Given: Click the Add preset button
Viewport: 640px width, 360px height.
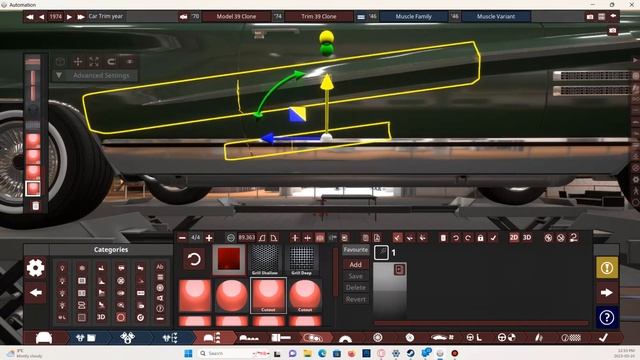Looking at the screenshot, I should tap(356, 264).
